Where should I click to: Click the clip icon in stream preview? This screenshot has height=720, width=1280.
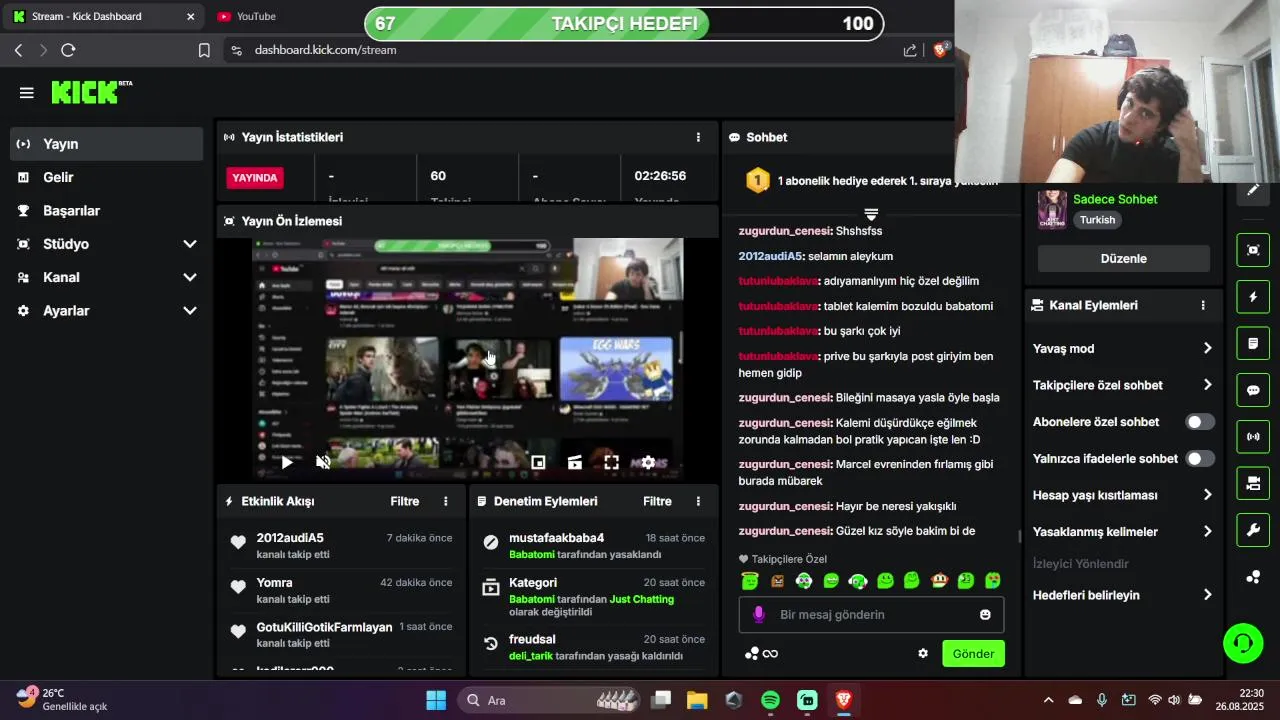574,462
